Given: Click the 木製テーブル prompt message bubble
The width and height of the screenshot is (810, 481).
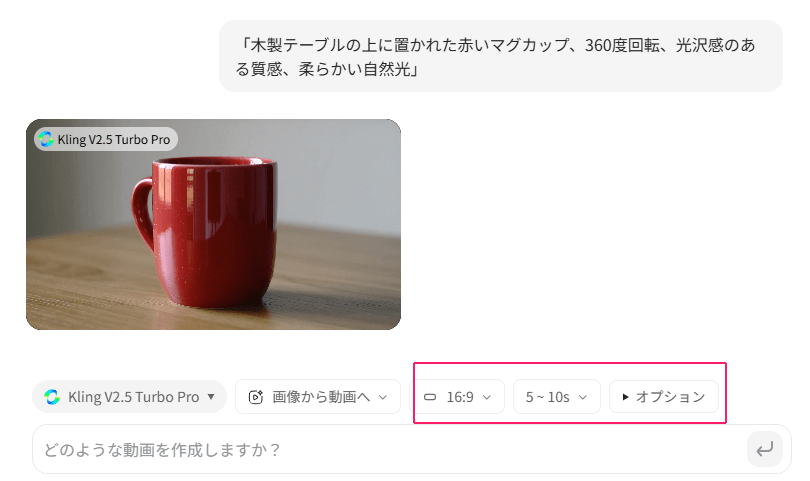Looking at the screenshot, I should 500,56.
